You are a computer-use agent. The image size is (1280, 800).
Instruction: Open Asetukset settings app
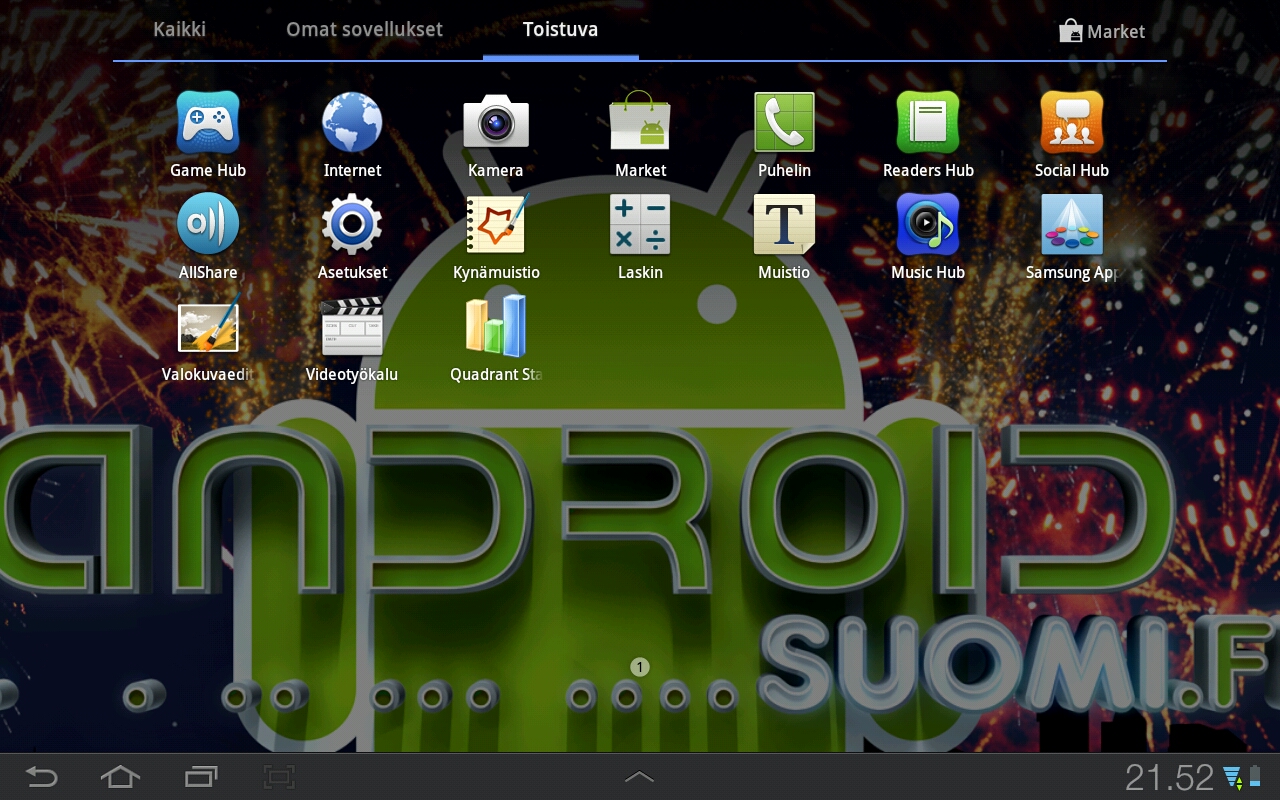352,225
